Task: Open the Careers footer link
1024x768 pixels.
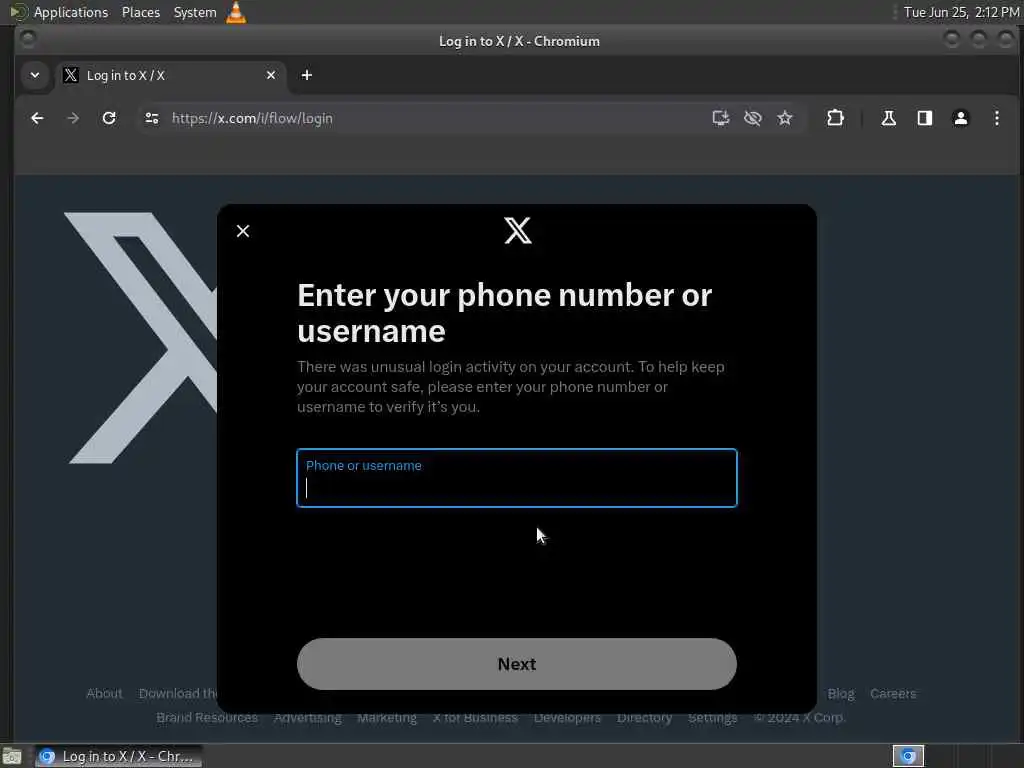Action: tap(893, 694)
